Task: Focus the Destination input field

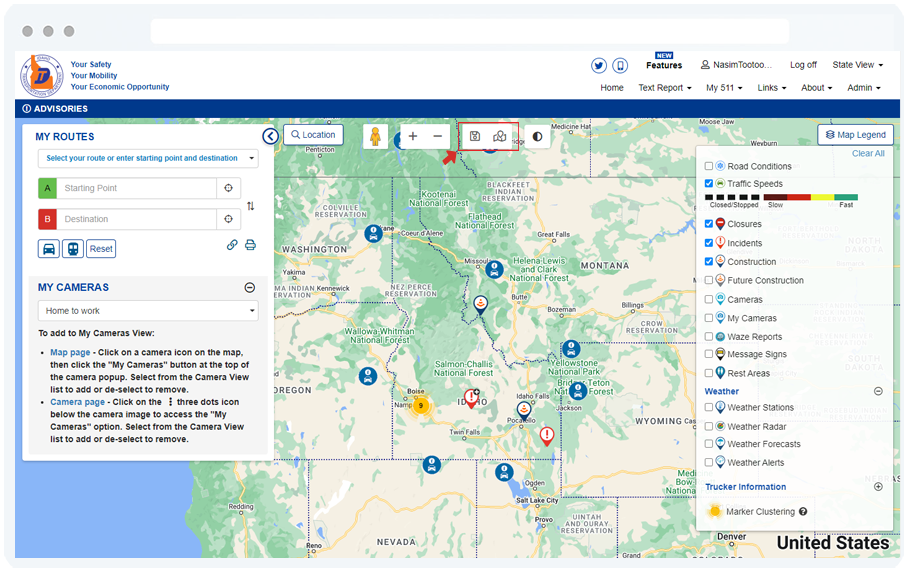Action: pos(137,219)
